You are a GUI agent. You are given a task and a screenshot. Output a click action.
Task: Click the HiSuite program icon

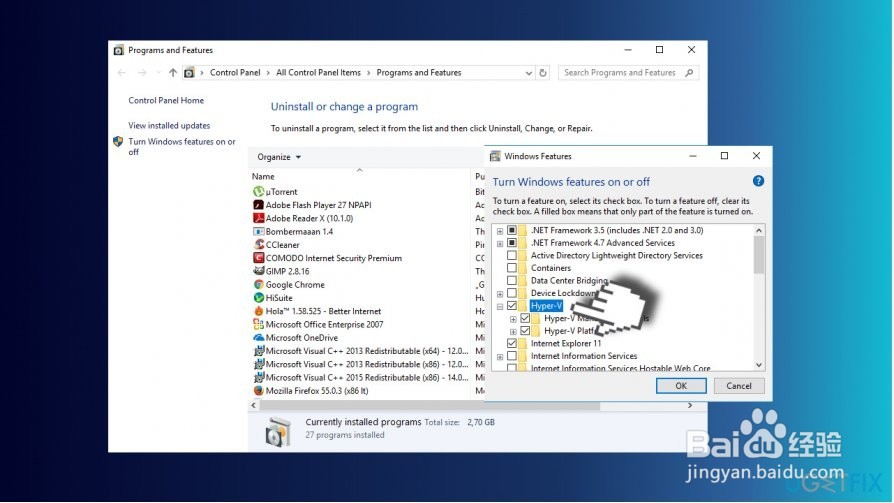[x=258, y=298]
